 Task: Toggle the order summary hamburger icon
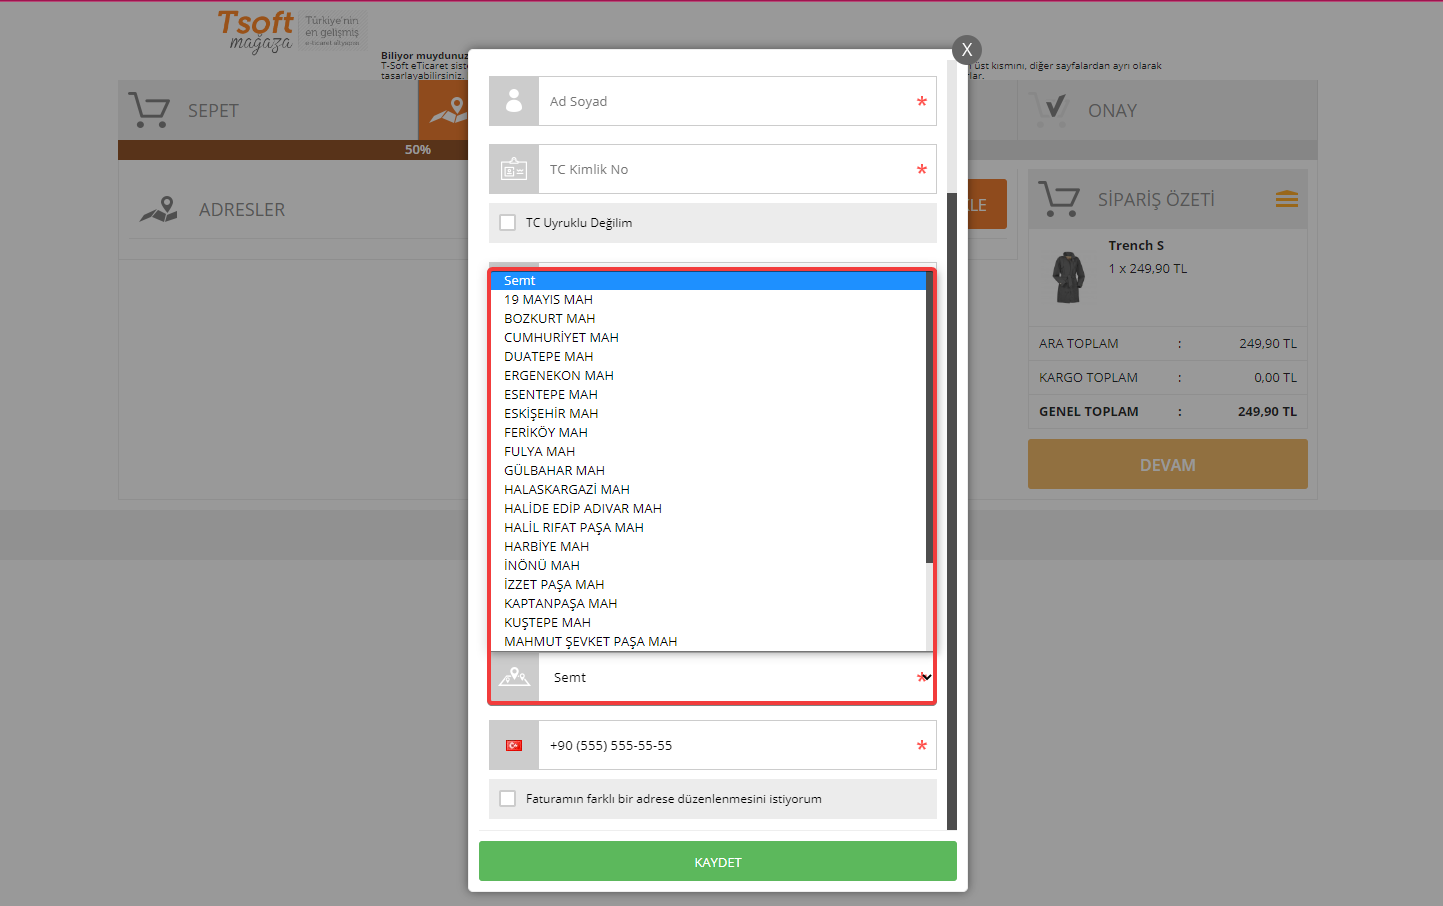pyautogui.click(x=1287, y=199)
